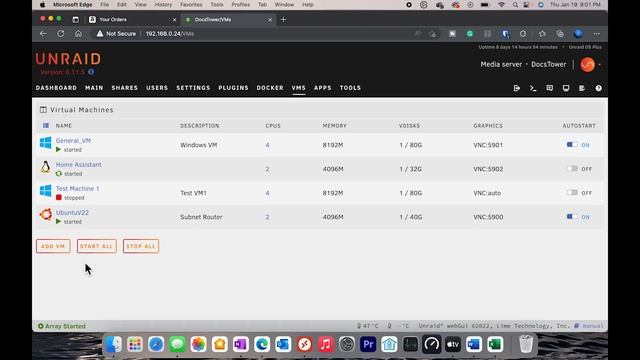Open the Profiles menu in the menu bar
The image size is (640, 360).
pos(240,4)
